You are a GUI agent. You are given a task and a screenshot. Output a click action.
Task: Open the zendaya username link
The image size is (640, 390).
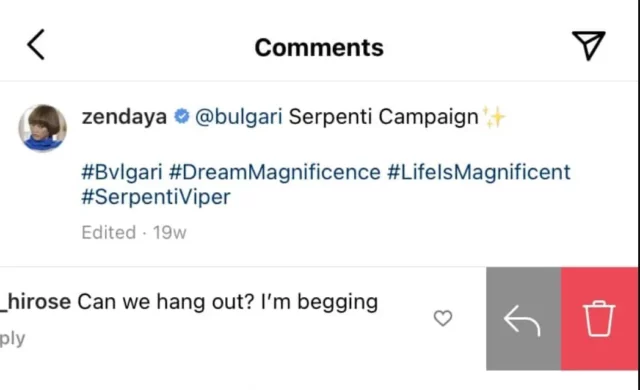point(124,117)
